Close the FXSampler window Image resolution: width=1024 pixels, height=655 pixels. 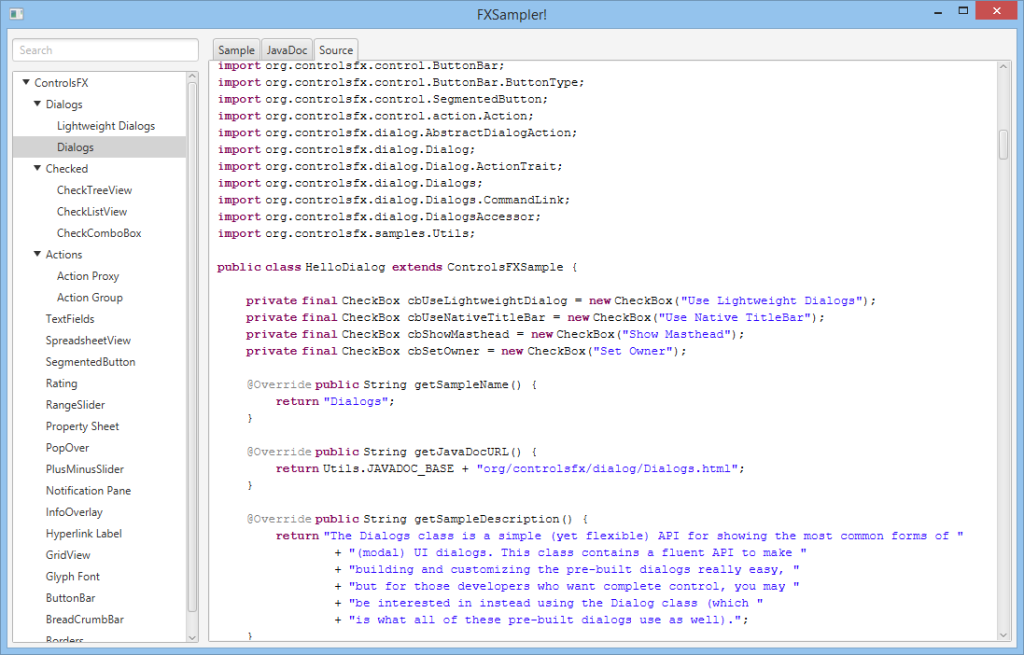(x=997, y=11)
